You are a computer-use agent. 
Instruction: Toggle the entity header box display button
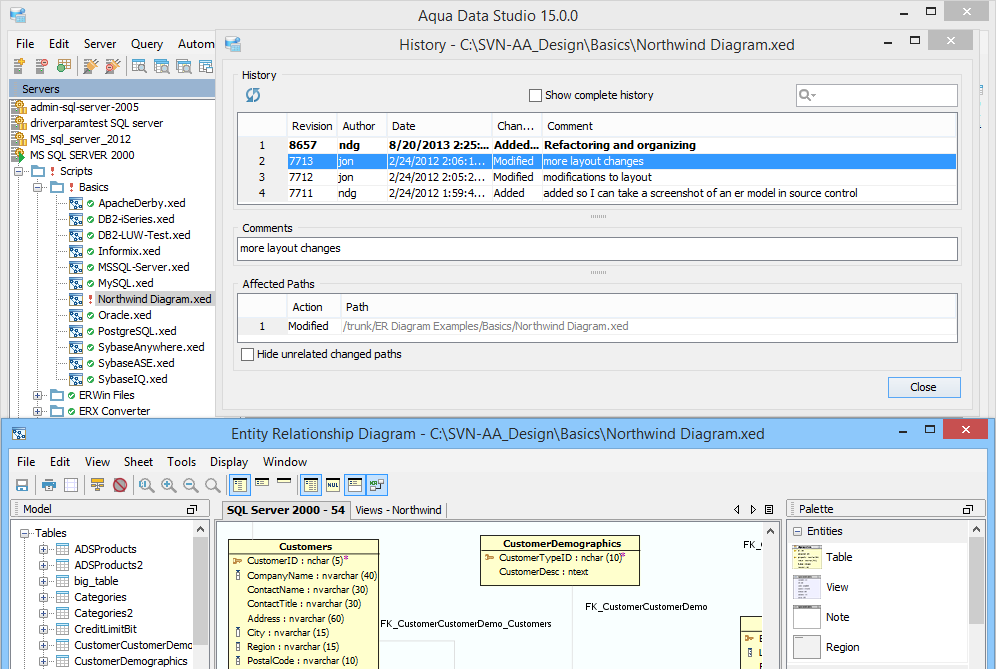tap(355, 485)
